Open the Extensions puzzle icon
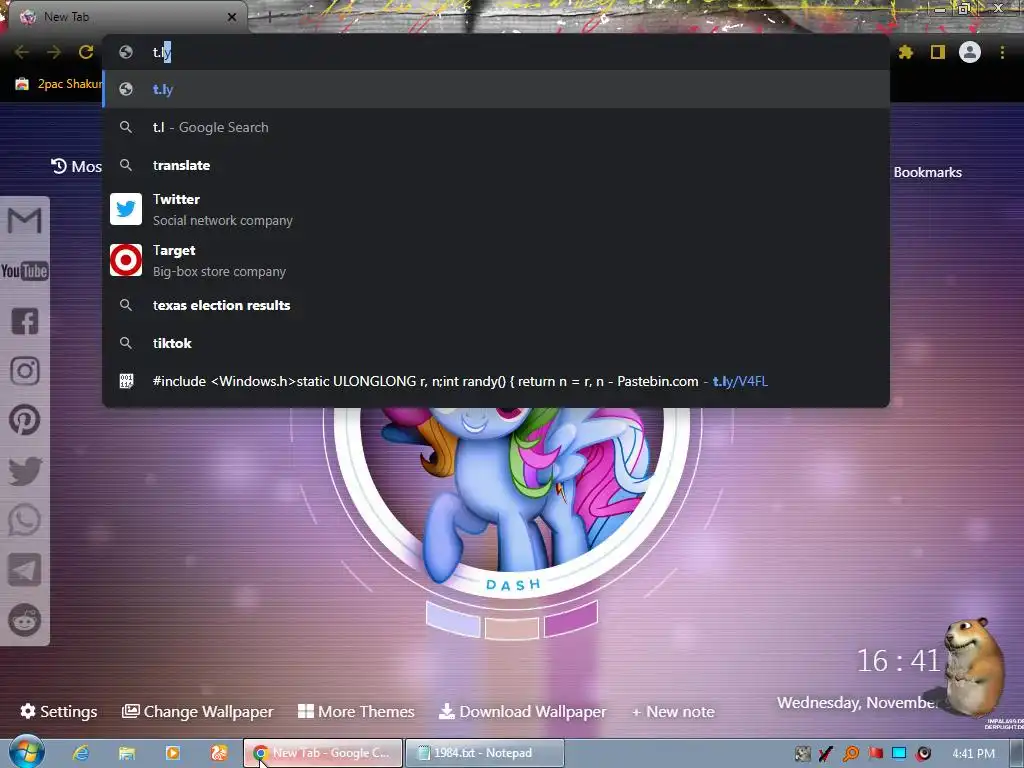This screenshot has width=1024, height=768. click(x=906, y=52)
